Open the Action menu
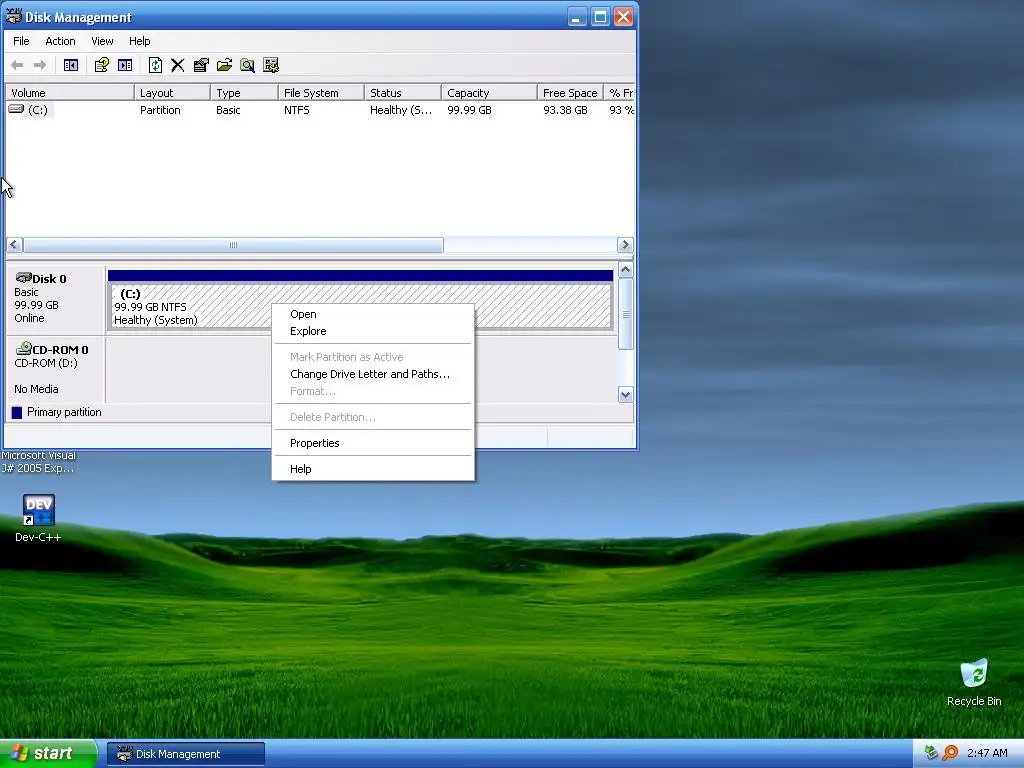 pos(60,41)
